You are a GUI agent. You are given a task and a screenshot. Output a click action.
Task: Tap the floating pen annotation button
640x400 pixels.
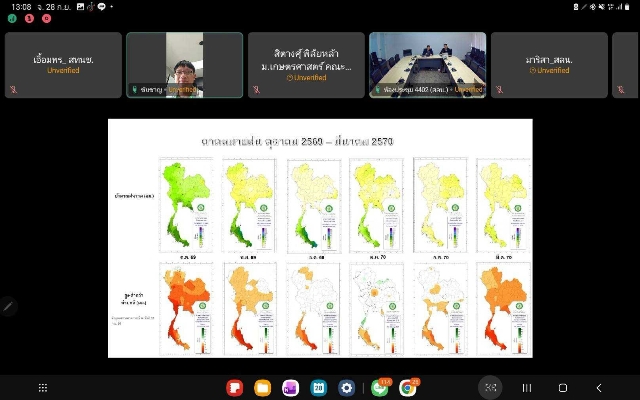(x=8, y=306)
